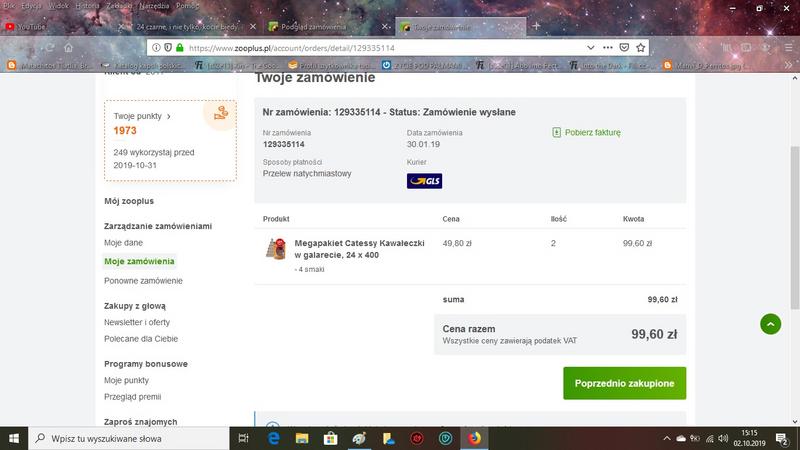Screen dimensions: 800x450
Task: Open 'Życie pod palmami' bookmark
Action: pyautogui.click(x=424, y=65)
